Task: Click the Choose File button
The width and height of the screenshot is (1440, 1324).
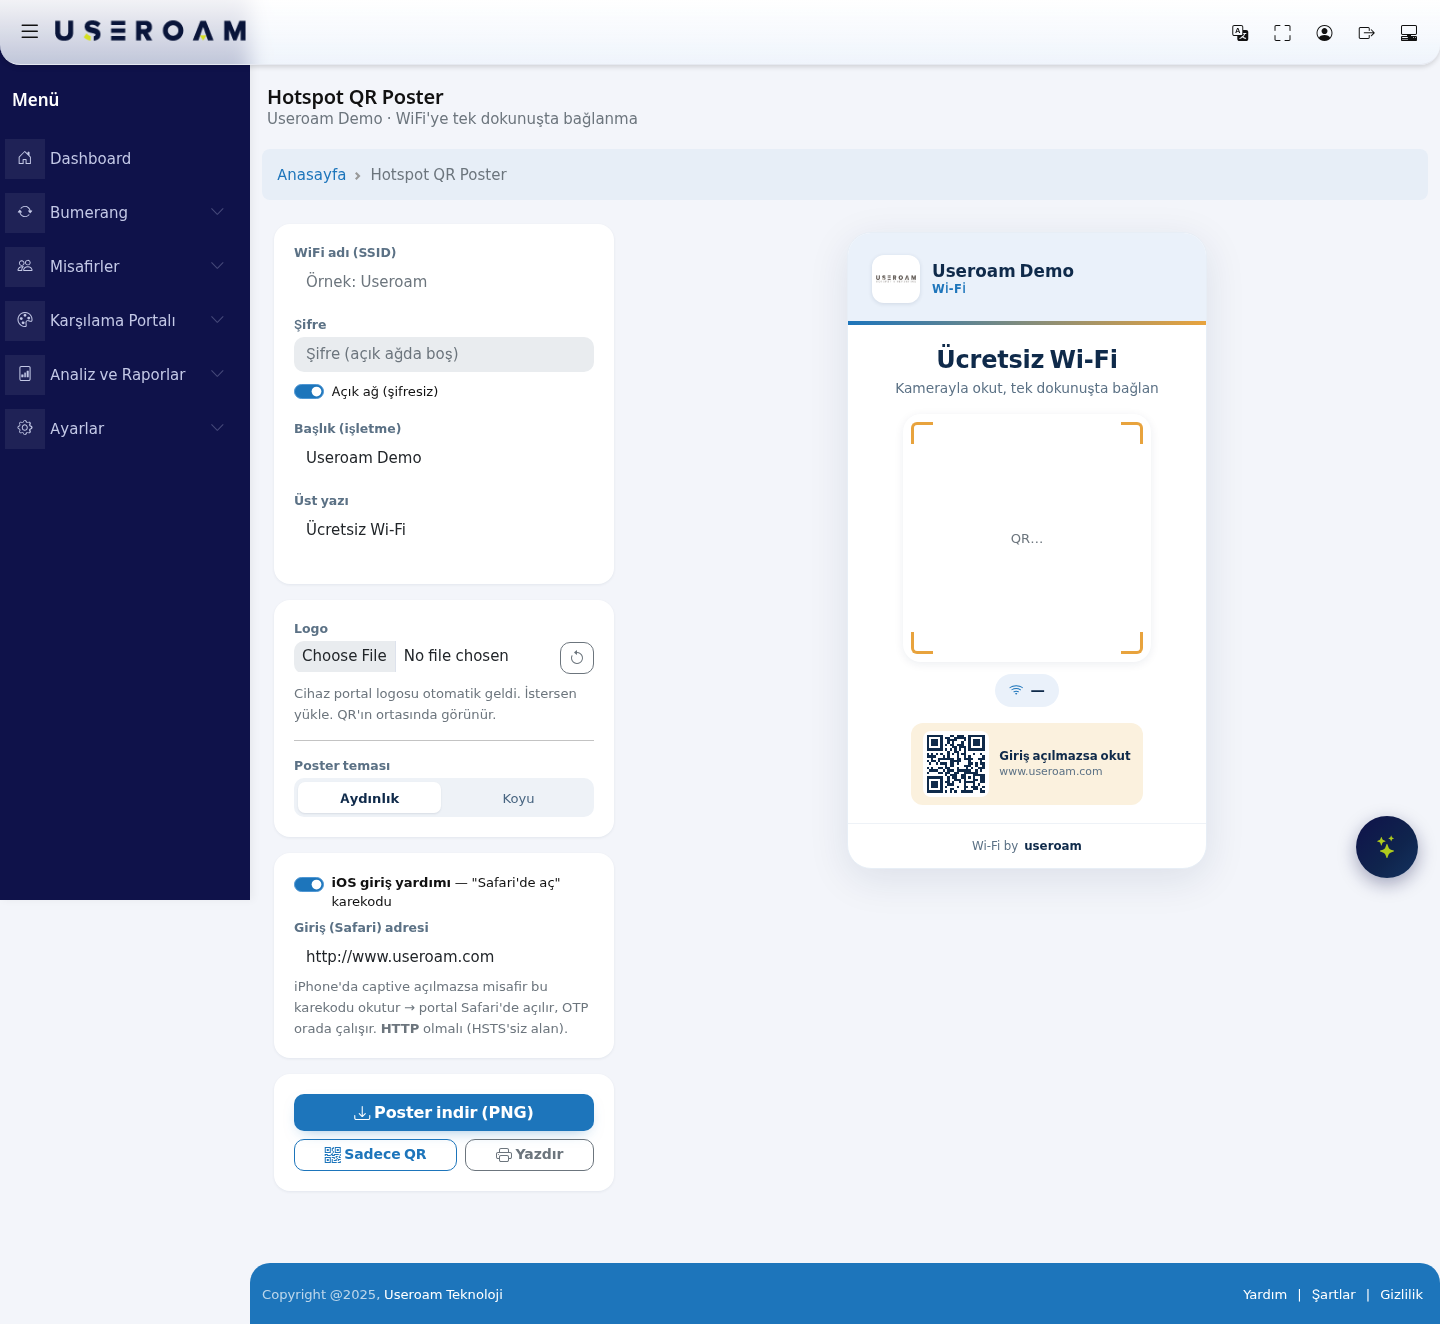Action: coord(344,656)
